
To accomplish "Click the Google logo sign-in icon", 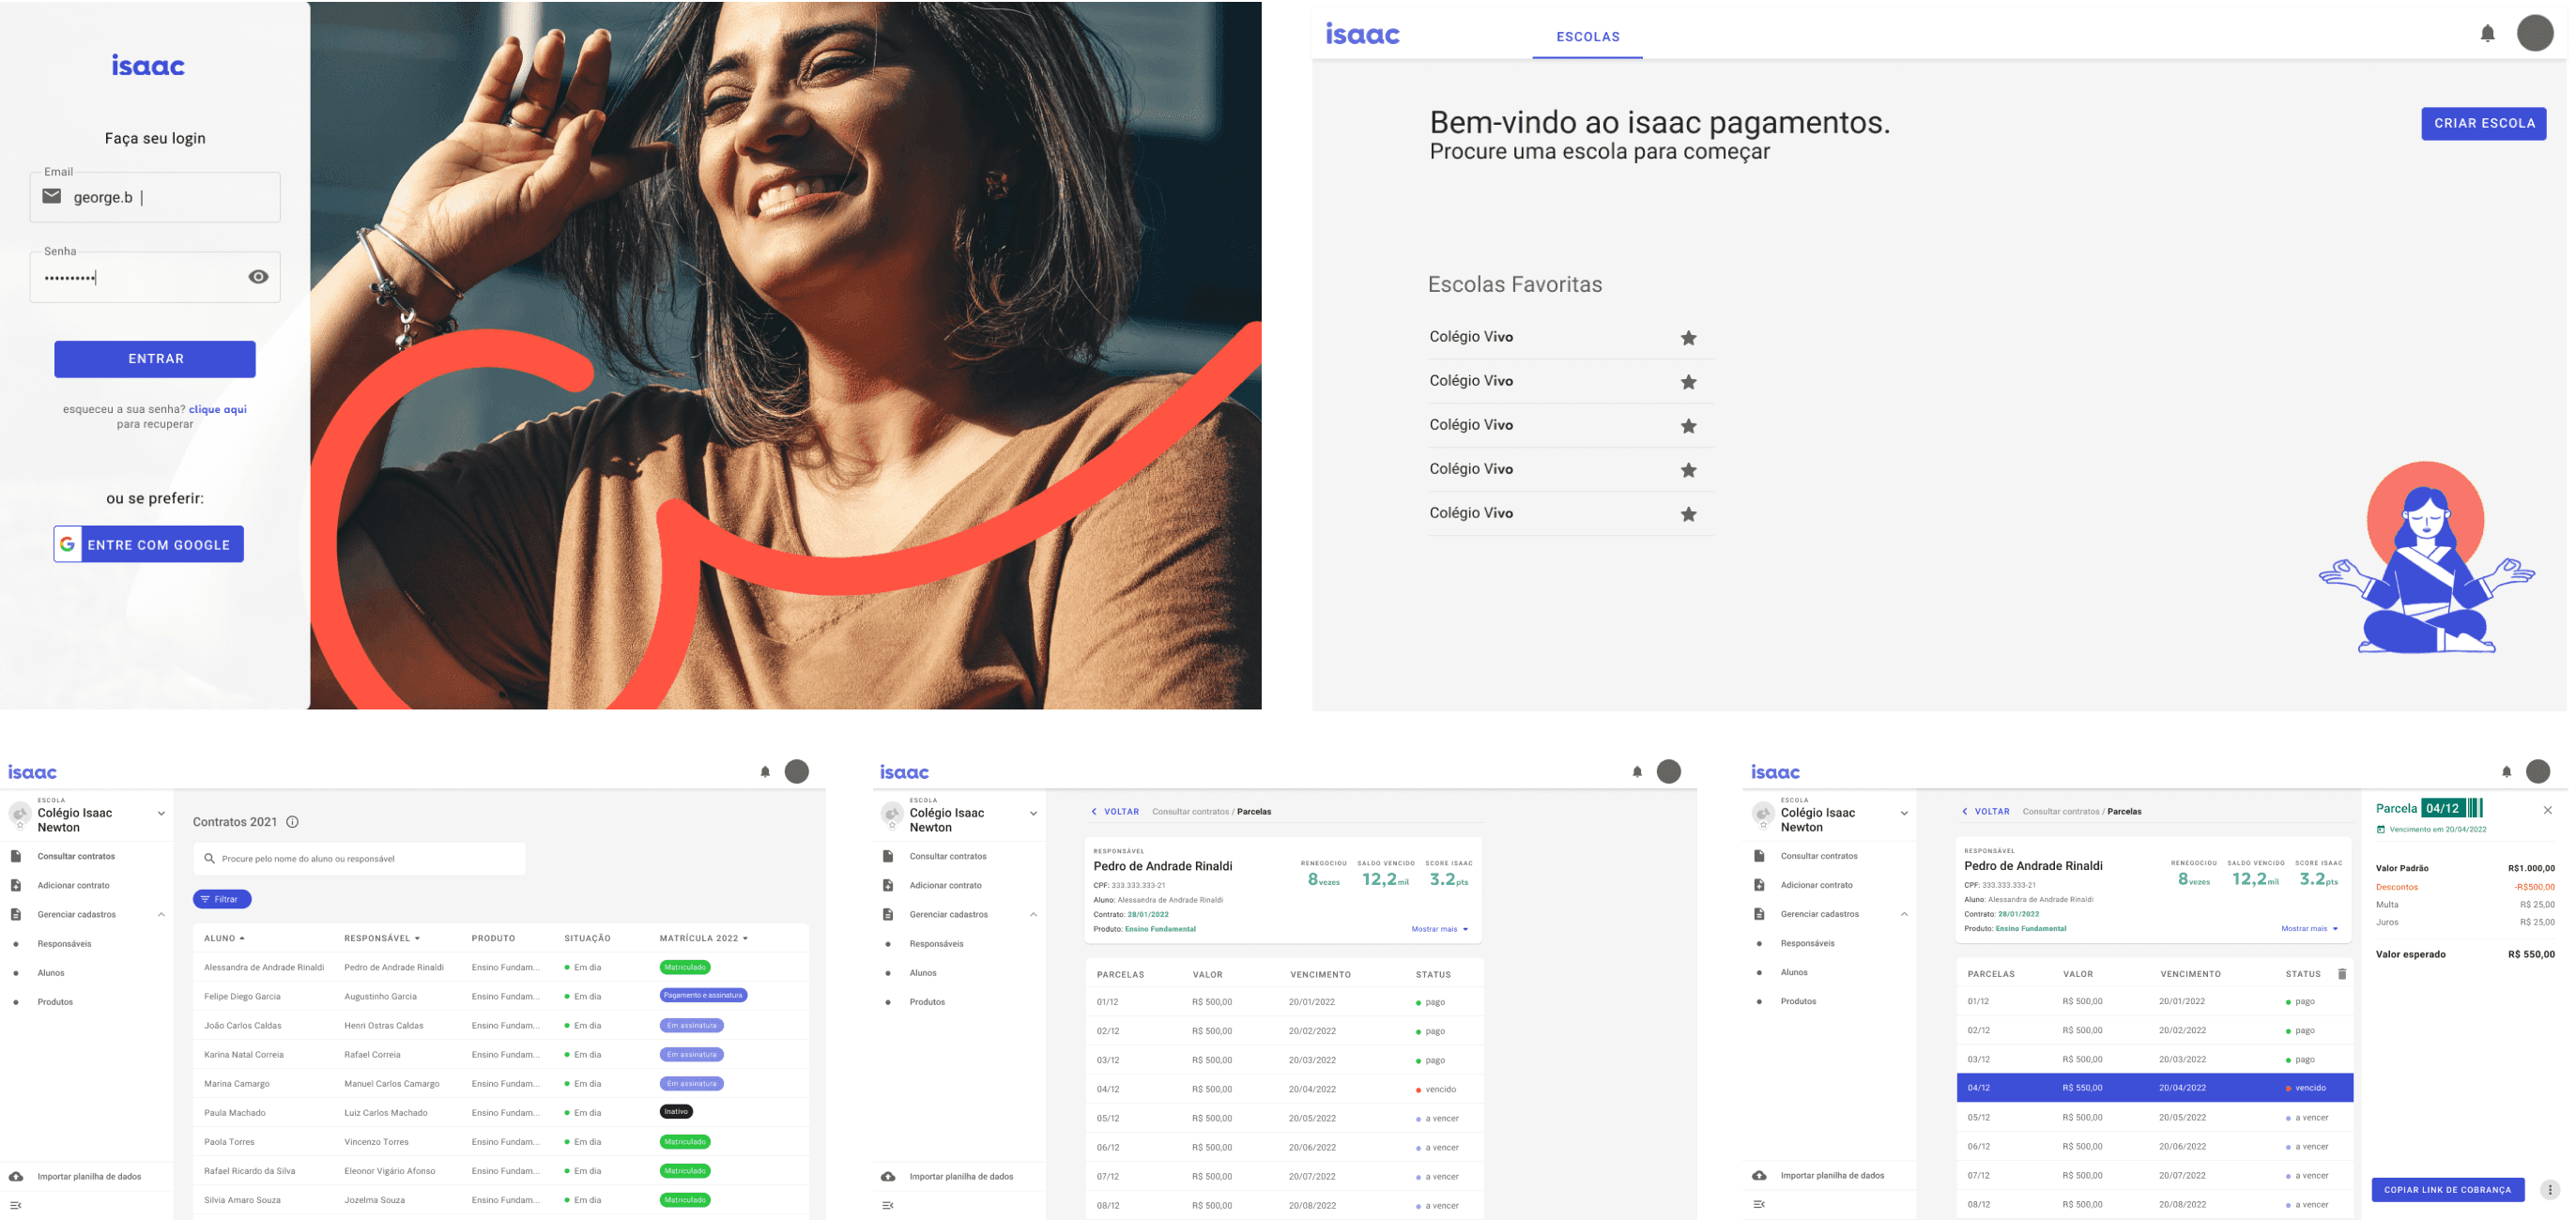I will pyautogui.click(x=68, y=545).
